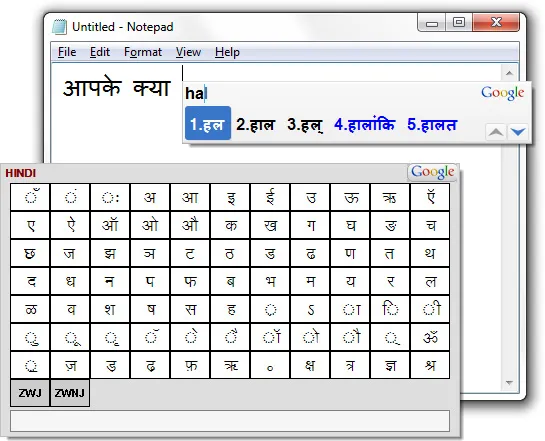Tap the म key
Viewport: 545px width, 441px height.
[x=310, y=281]
